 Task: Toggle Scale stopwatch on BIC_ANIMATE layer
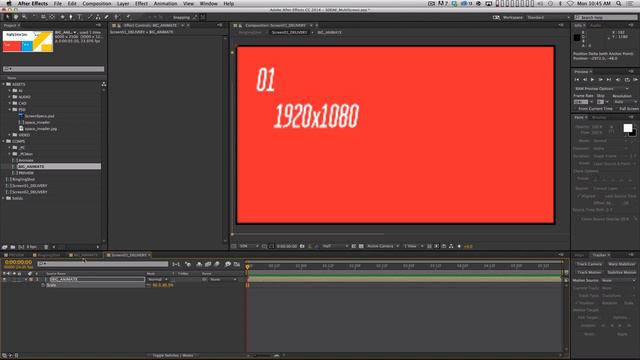[x=43, y=285]
